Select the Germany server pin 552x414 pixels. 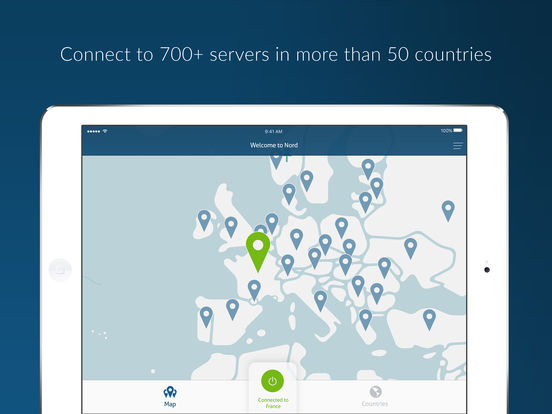pyautogui.click(x=296, y=239)
